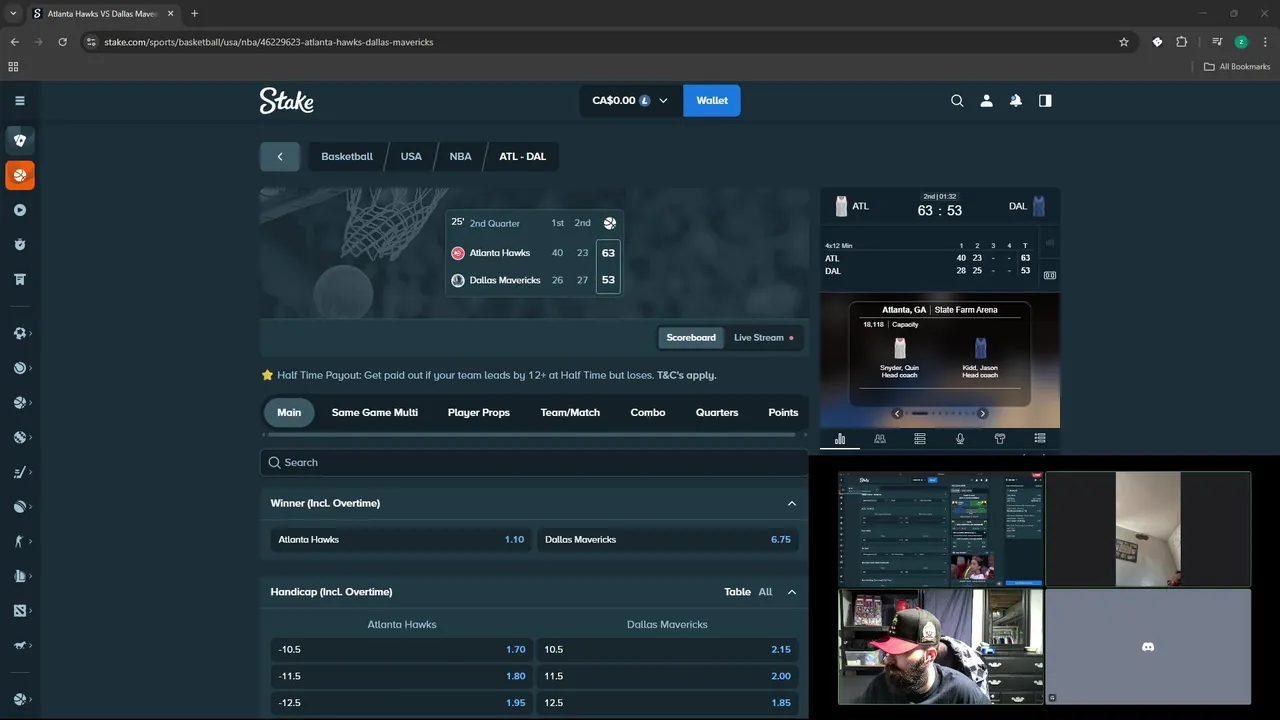Image resolution: width=1280 pixels, height=720 pixels.
Task: Open the Chrome apps grid icon
Action: pyautogui.click(x=13, y=67)
